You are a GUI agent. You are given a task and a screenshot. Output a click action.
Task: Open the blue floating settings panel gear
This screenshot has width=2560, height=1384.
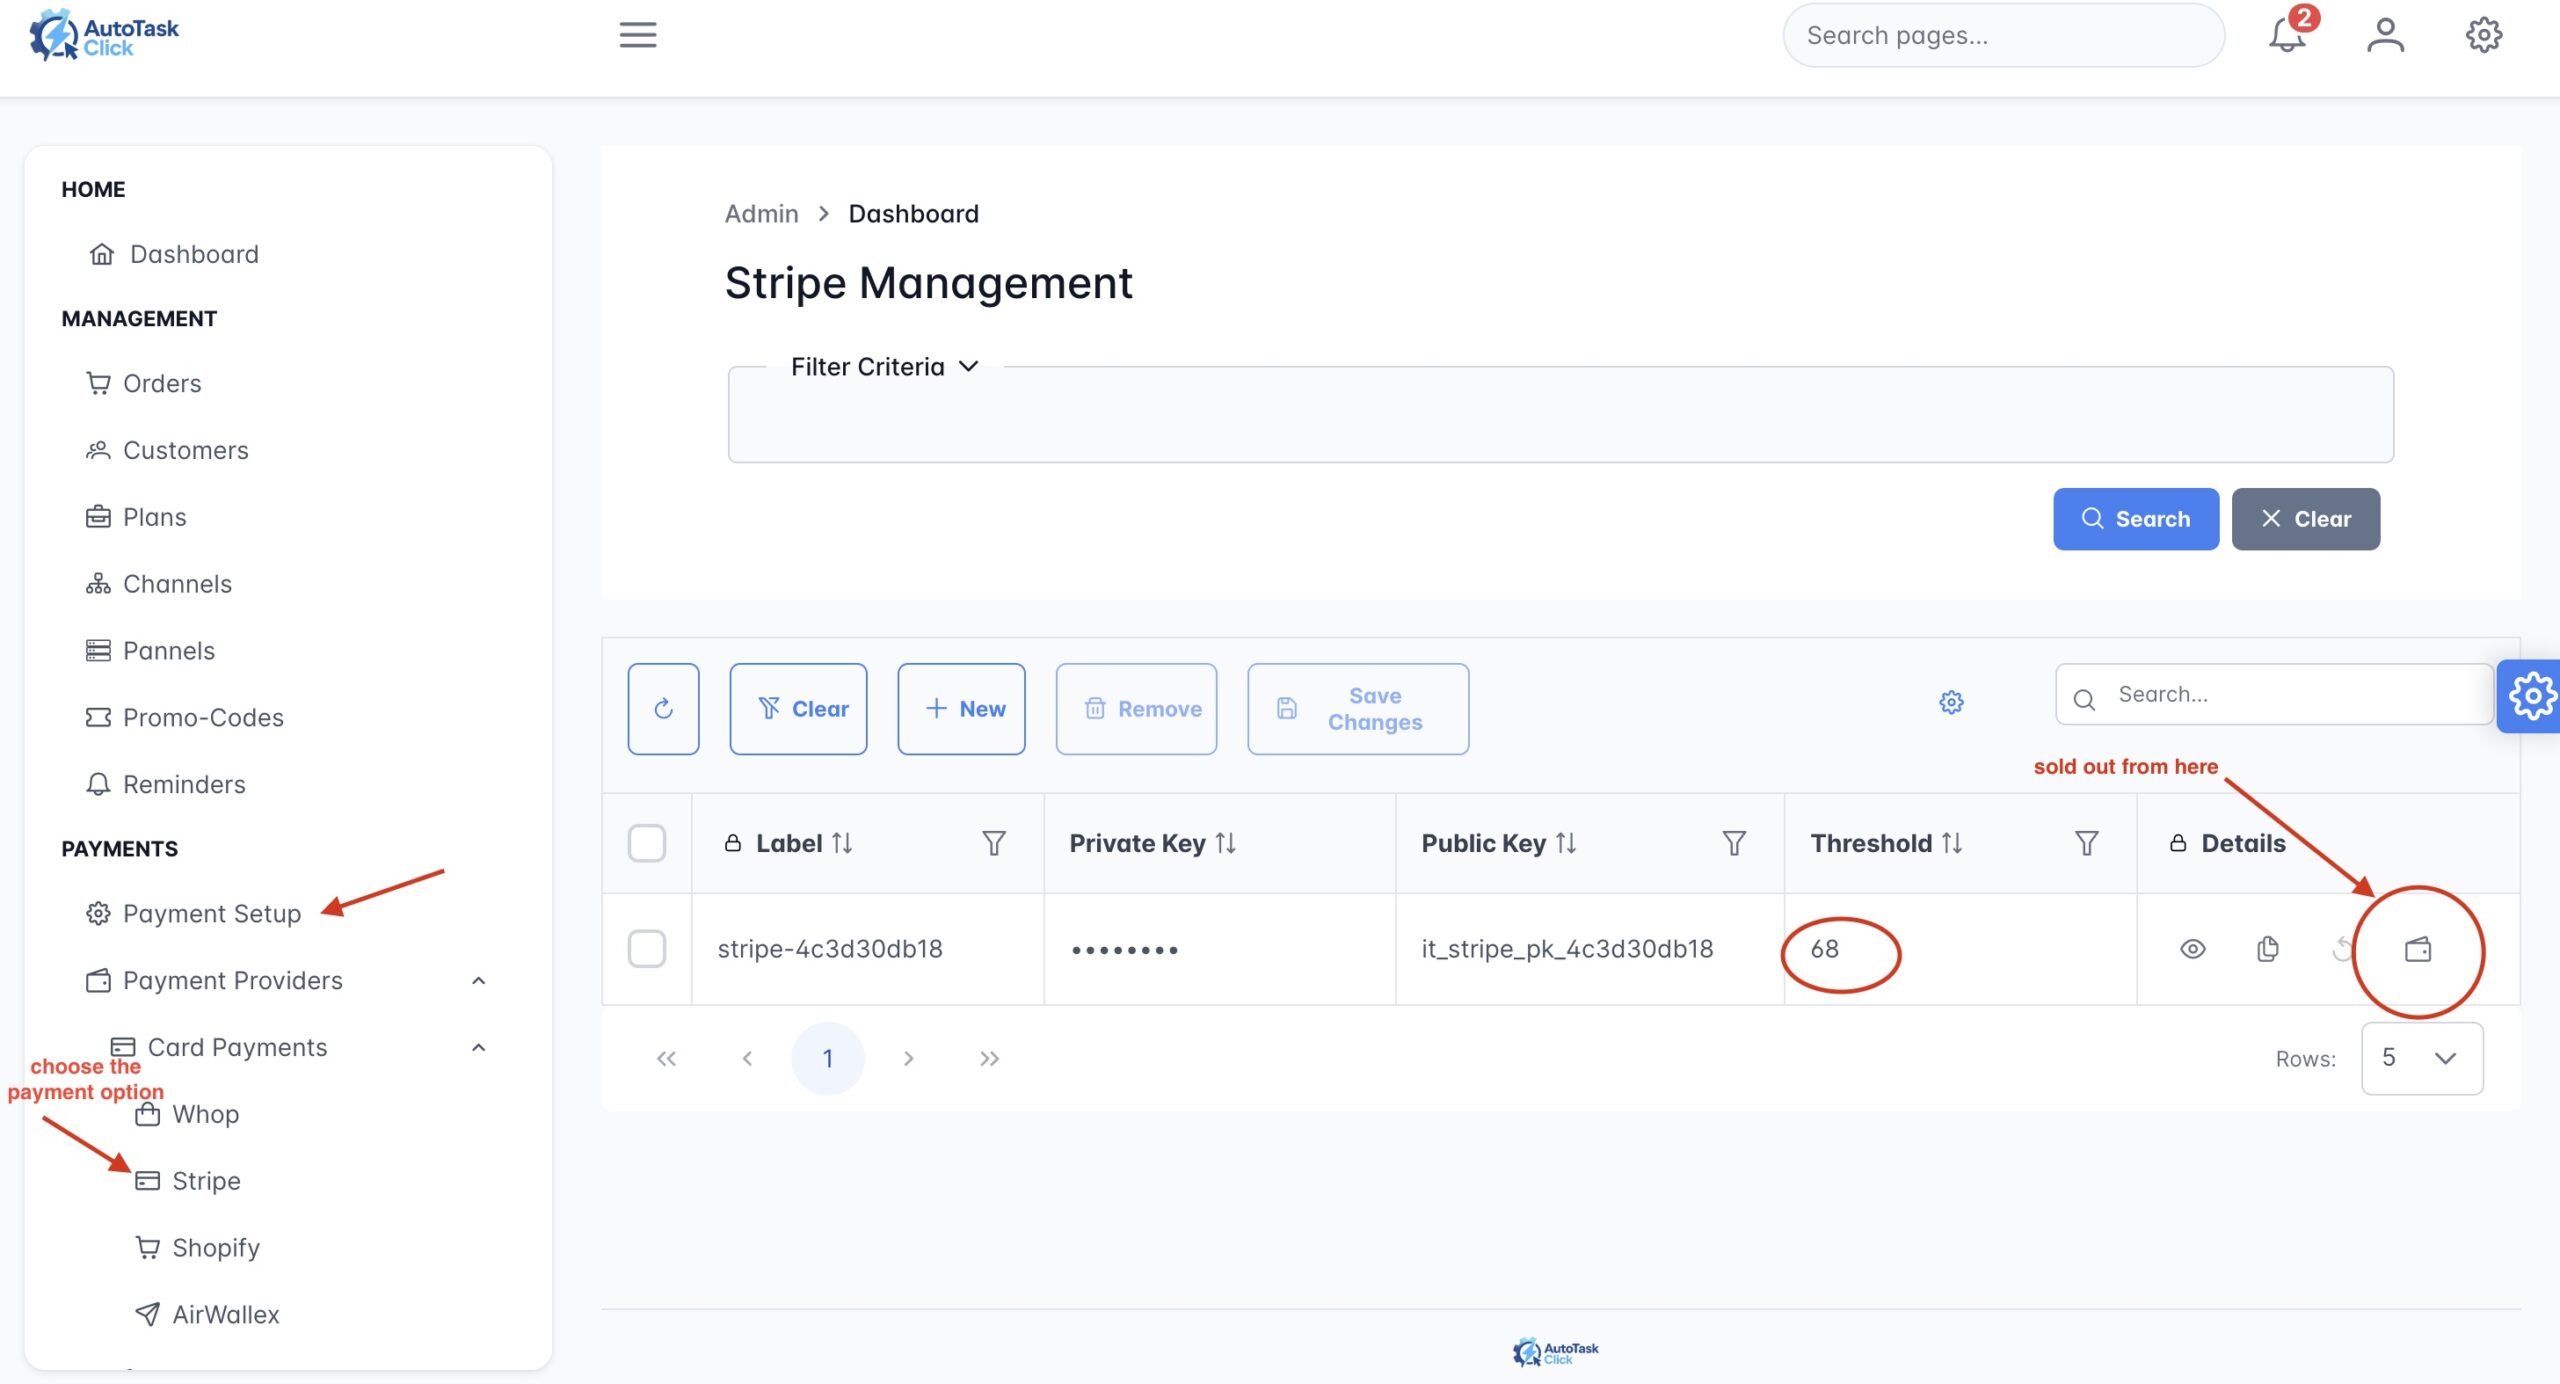[2530, 696]
